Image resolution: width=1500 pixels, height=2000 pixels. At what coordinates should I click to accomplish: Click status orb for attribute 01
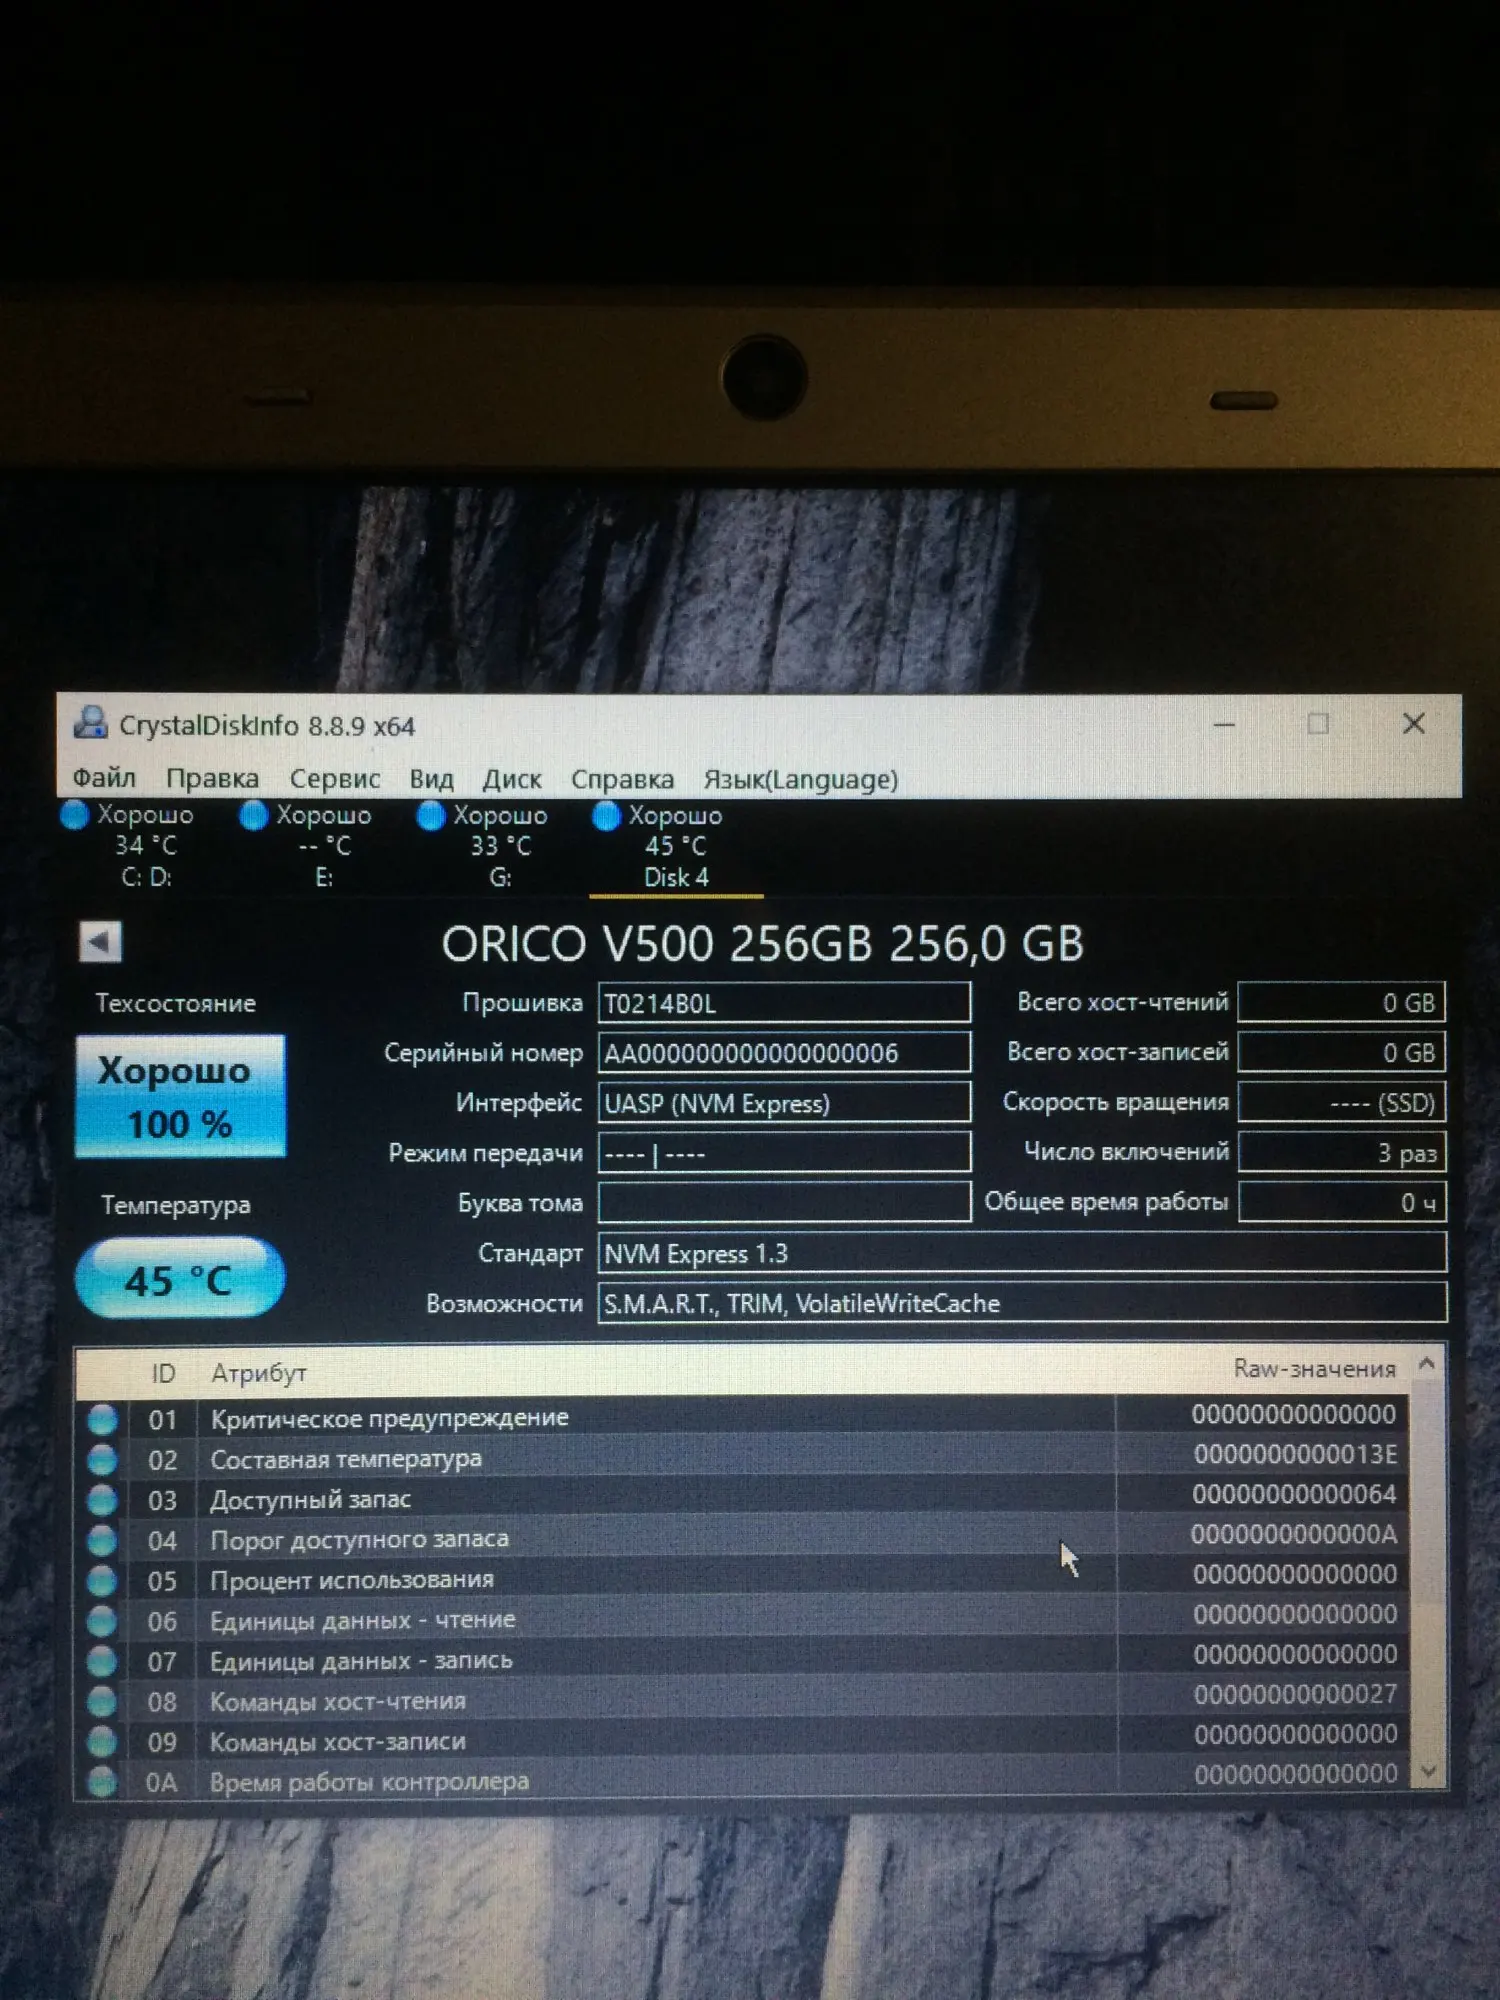[x=102, y=1419]
